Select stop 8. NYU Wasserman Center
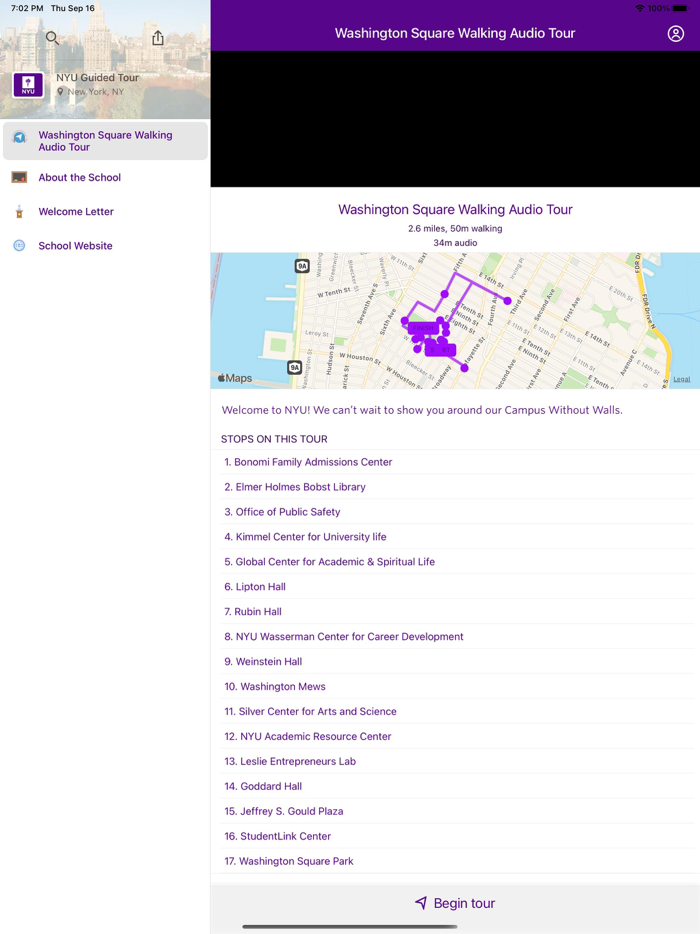Image resolution: width=700 pixels, height=934 pixels. point(455,637)
